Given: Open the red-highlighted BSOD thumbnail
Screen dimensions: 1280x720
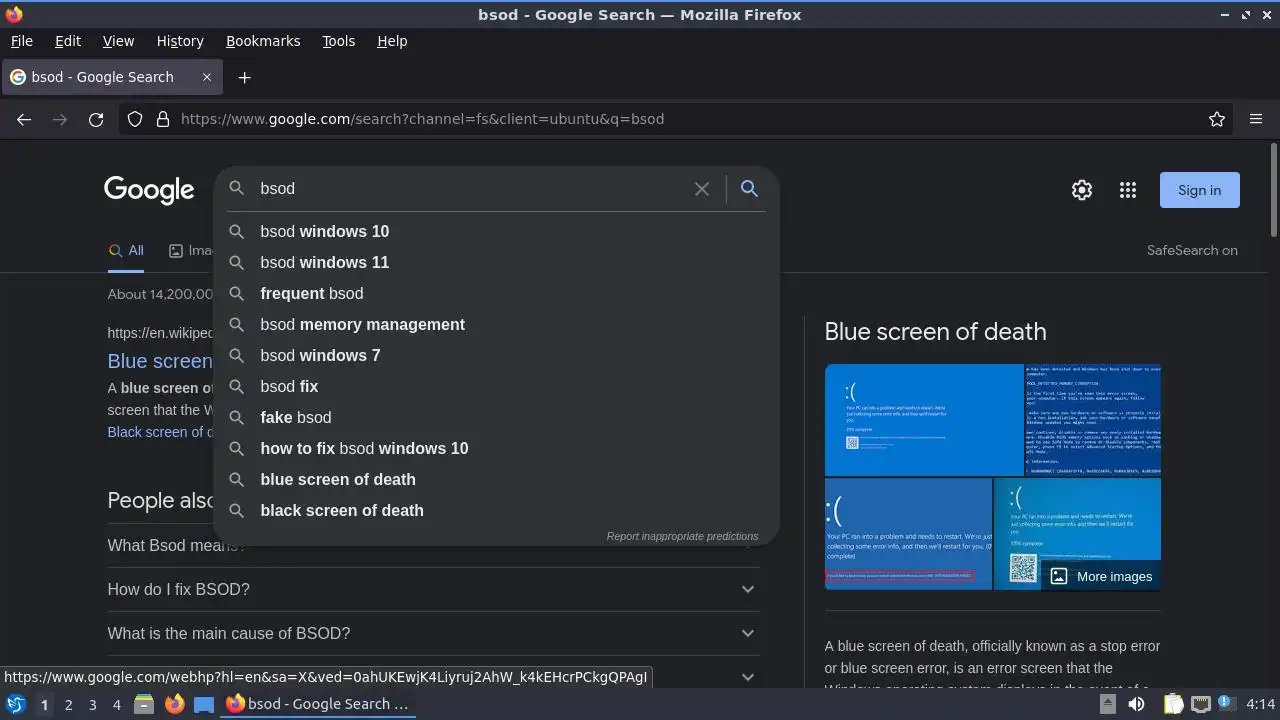Looking at the screenshot, I should pyautogui.click(x=908, y=534).
